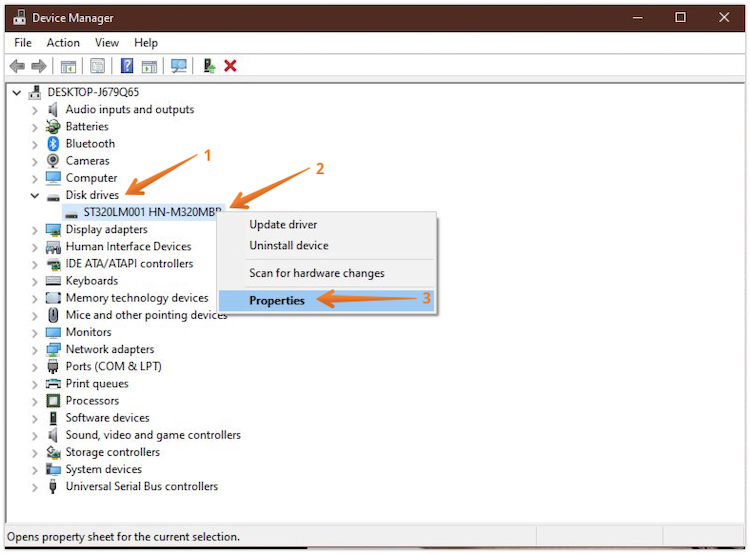Expand the Memory technology devices category
The height and width of the screenshot is (554, 750).
click(34, 299)
